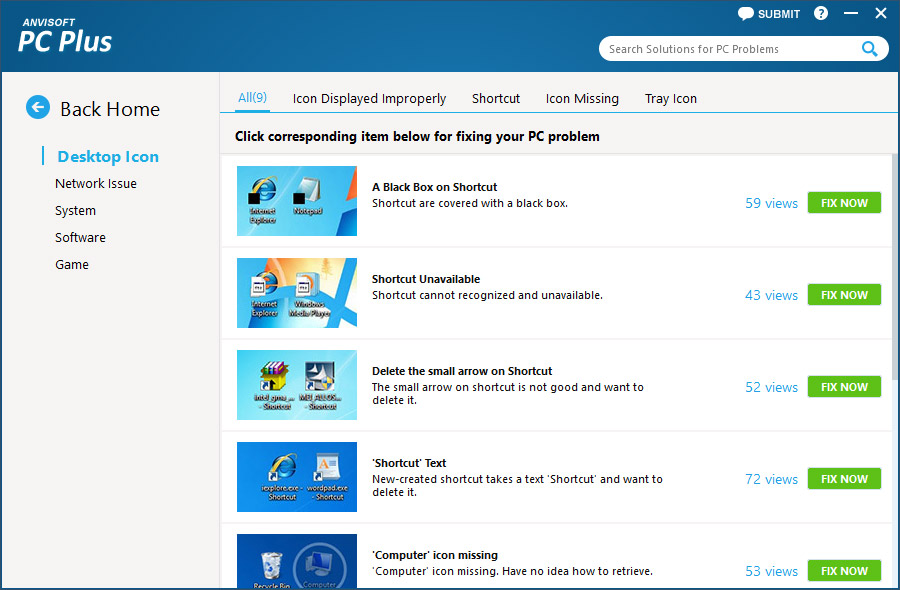This screenshot has height=590, width=901.
Task: Open the 'Computer' icon missing thumbnail
Action: [297, 561]
